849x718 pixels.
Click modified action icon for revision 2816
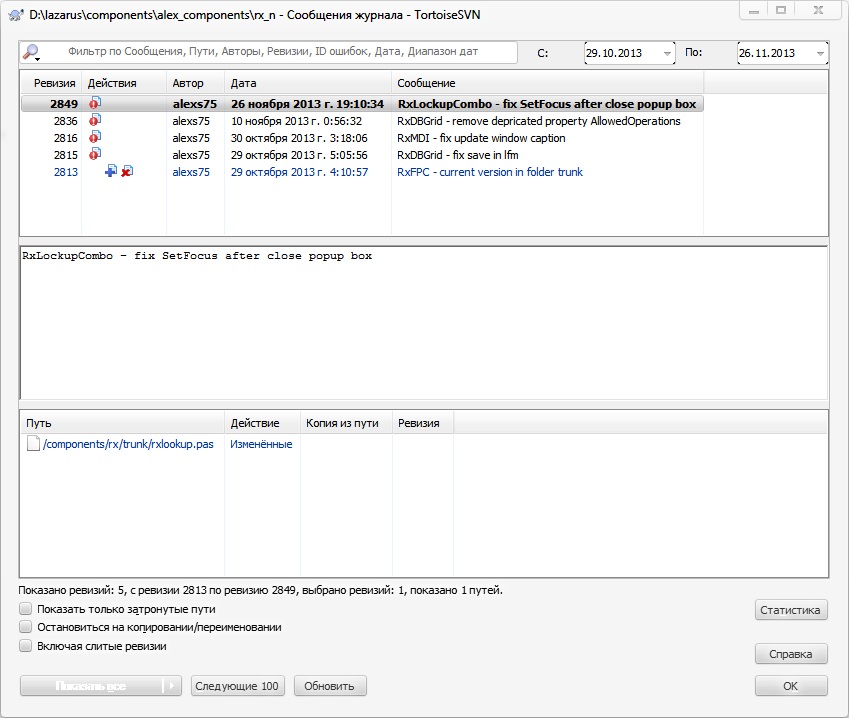click(x=95, y=138)
